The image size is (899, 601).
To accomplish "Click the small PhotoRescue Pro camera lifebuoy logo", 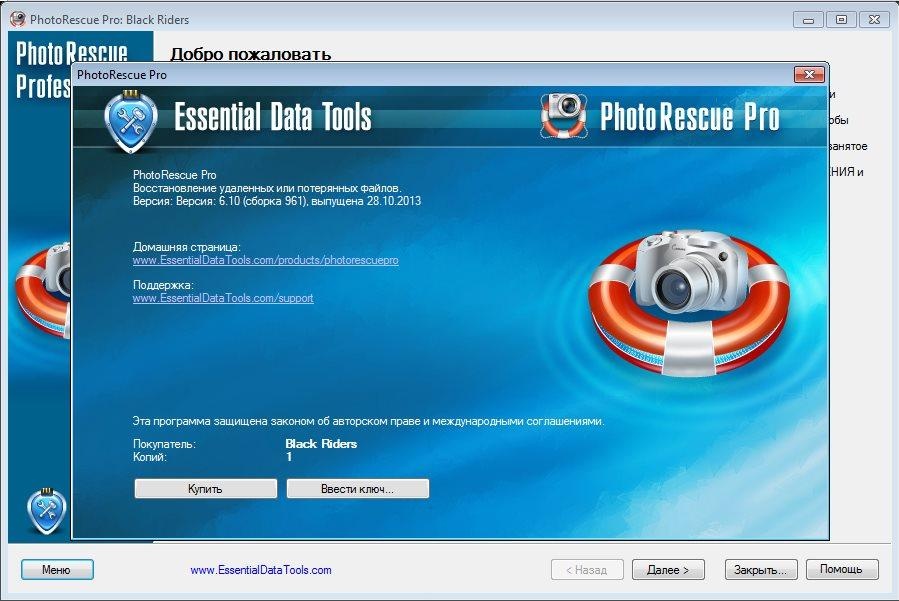I will coord(564,115).
